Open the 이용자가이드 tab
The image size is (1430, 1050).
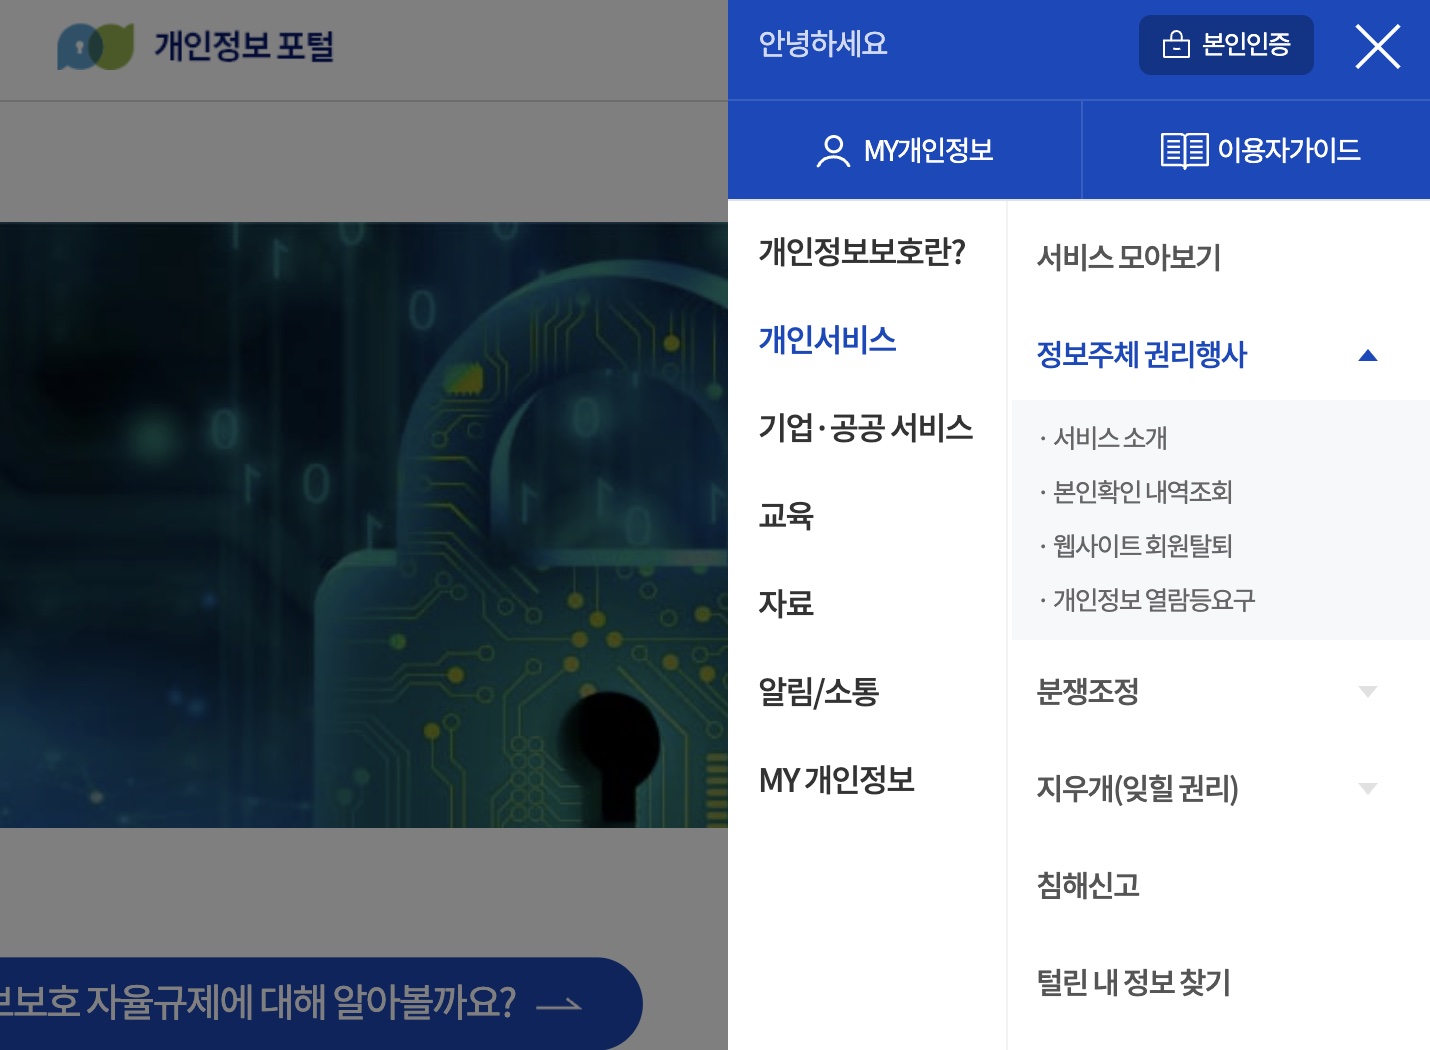pos(1256,150)
